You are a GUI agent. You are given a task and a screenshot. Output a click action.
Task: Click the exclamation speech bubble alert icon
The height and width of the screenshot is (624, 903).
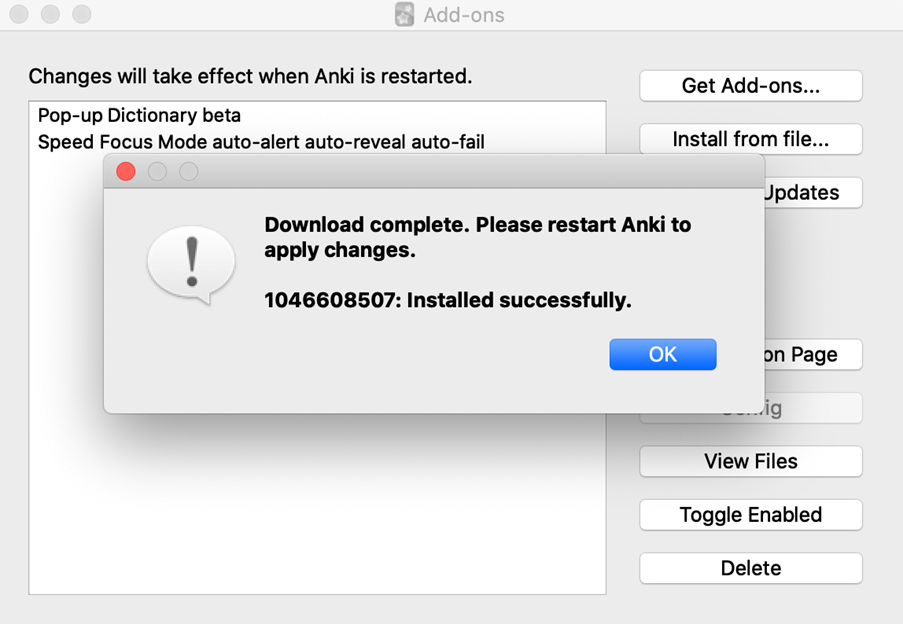click(191, 265)
